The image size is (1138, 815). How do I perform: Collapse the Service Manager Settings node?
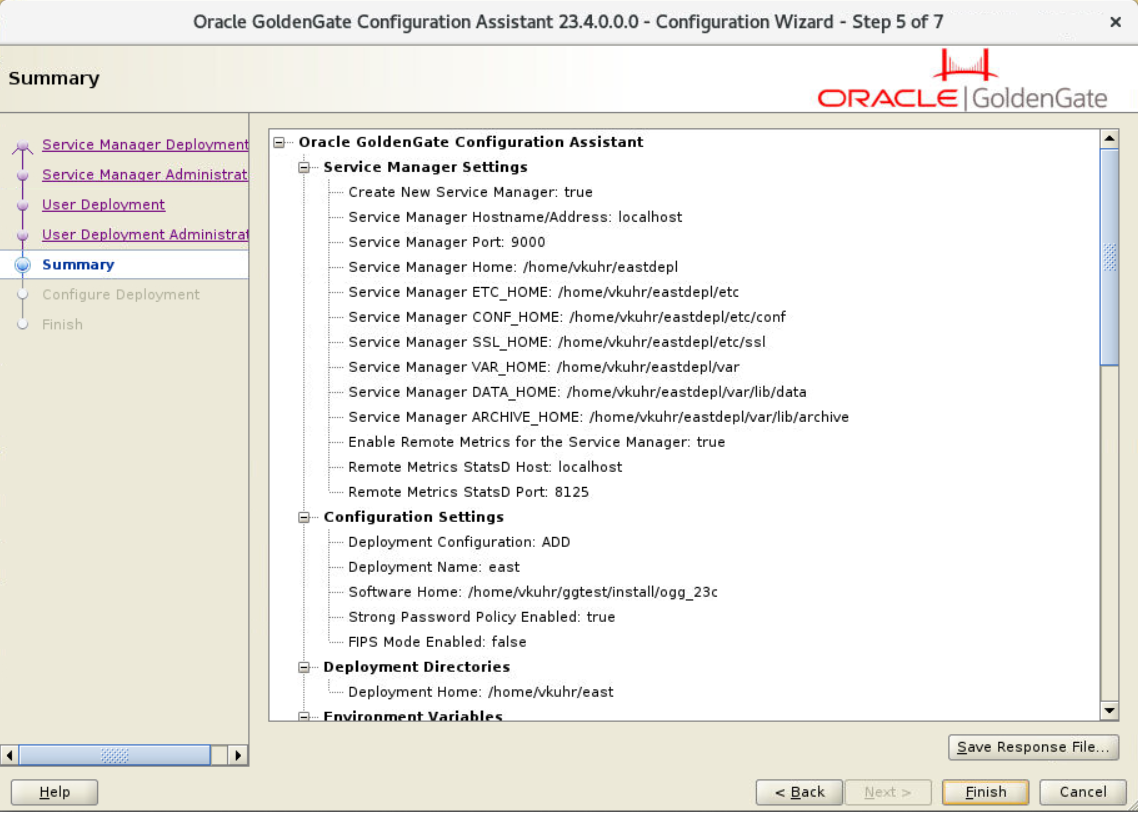[304, 168]
